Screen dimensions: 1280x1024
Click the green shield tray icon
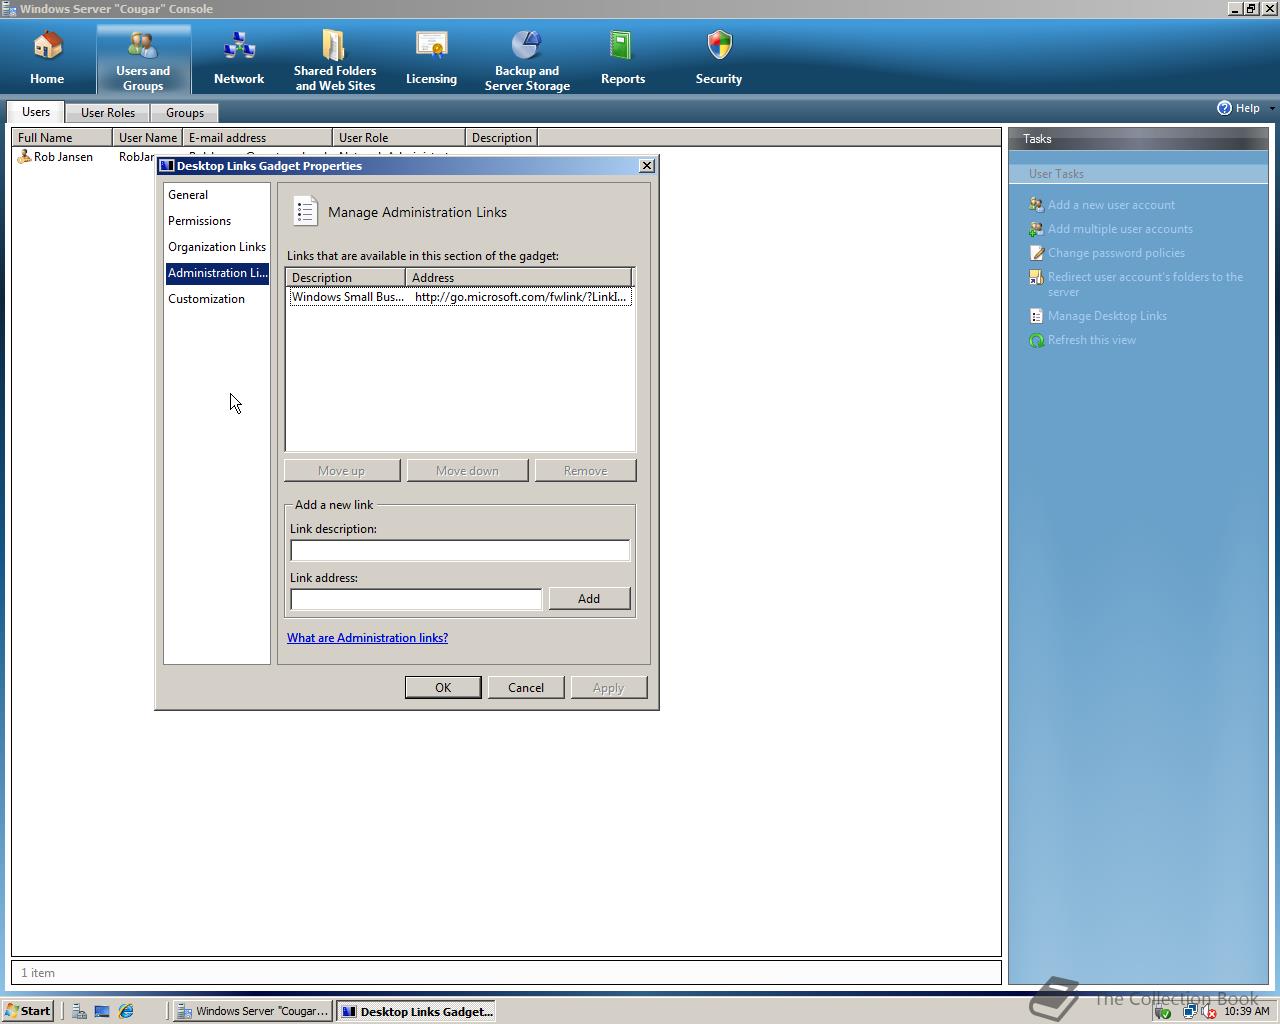coord(1162,1012)
